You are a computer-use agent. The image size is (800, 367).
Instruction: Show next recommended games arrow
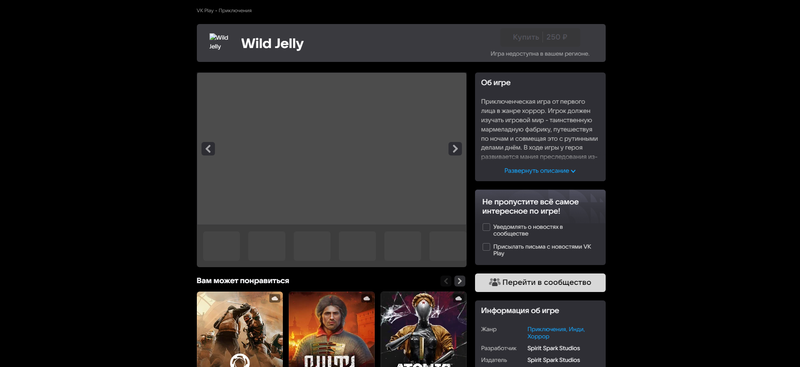(x=460, y=281)
